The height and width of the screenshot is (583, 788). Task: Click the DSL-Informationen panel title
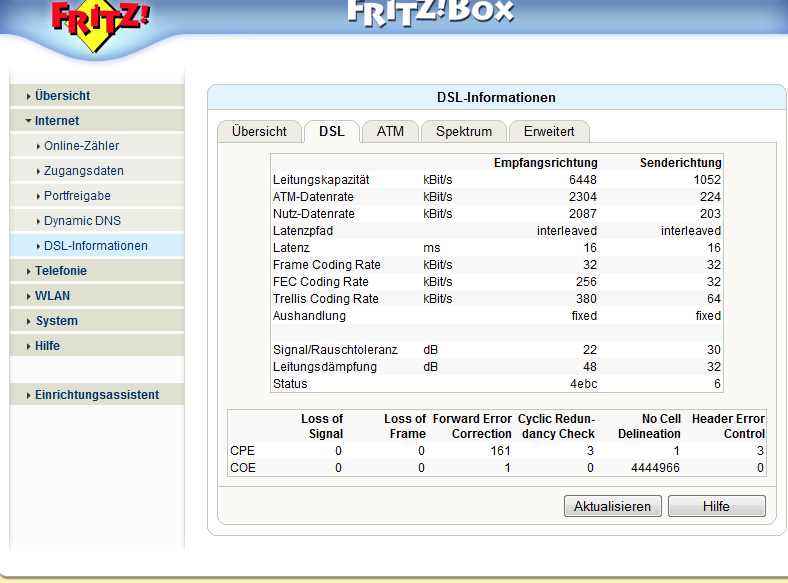(x=496, y=98)
